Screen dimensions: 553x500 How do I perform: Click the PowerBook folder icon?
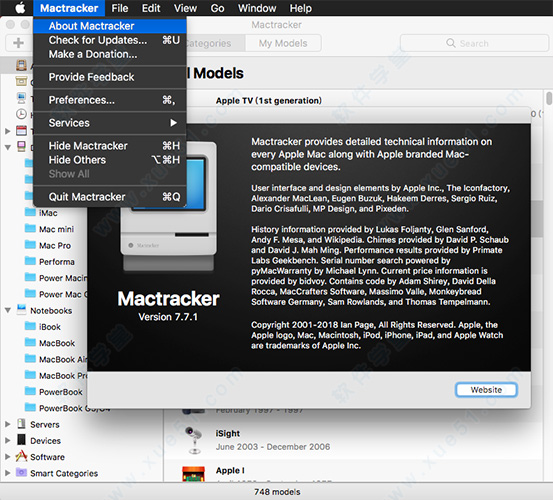30,391
